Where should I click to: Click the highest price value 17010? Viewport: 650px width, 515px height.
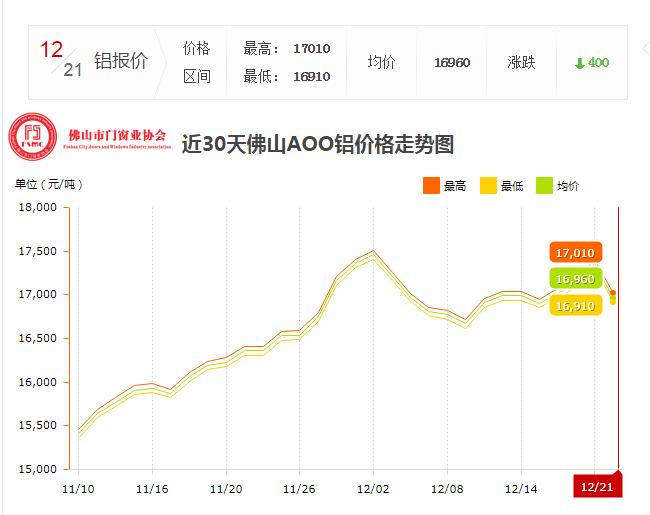pyautogui.click(x=312, y=49)
